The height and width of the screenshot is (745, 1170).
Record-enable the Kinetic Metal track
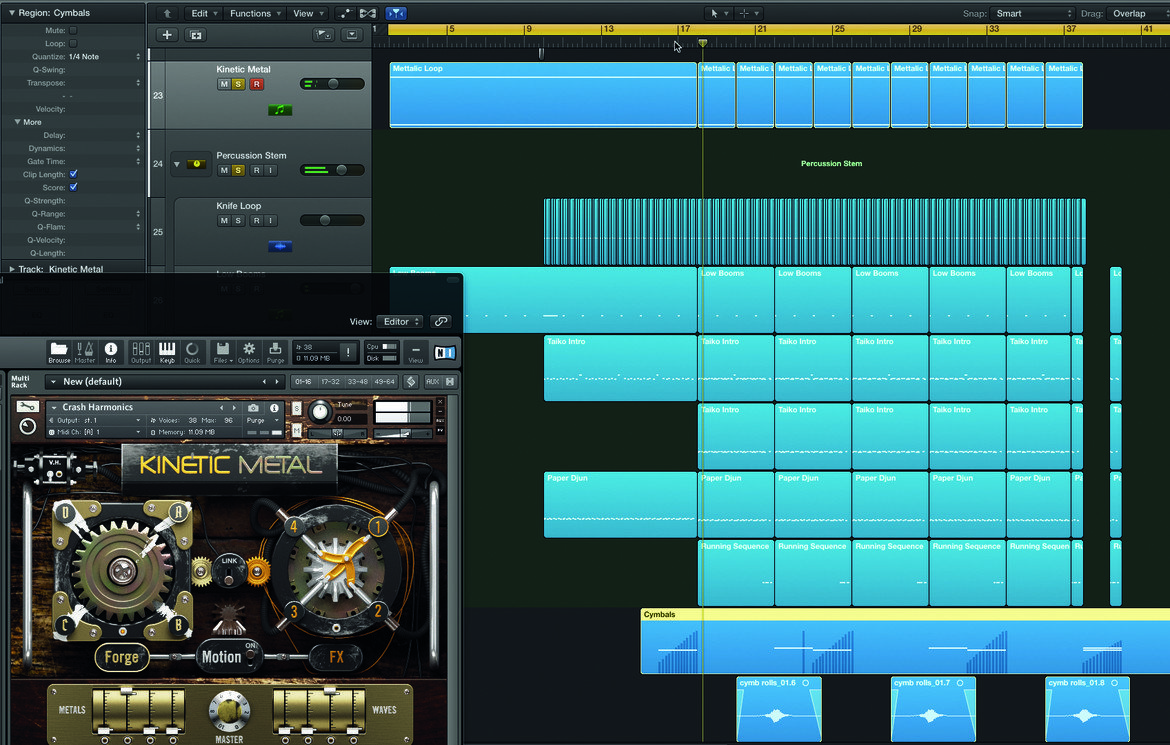[x=256, y=84]
